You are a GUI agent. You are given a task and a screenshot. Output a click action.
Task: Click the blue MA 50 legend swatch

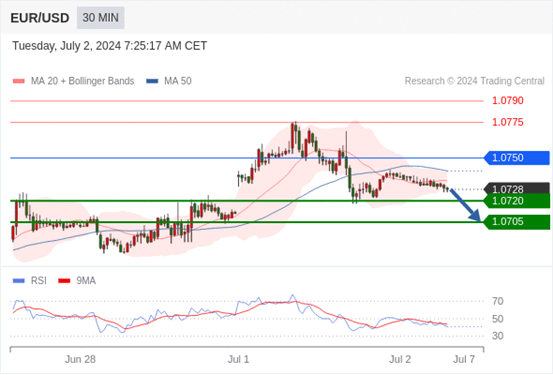[x=152, y=81]
